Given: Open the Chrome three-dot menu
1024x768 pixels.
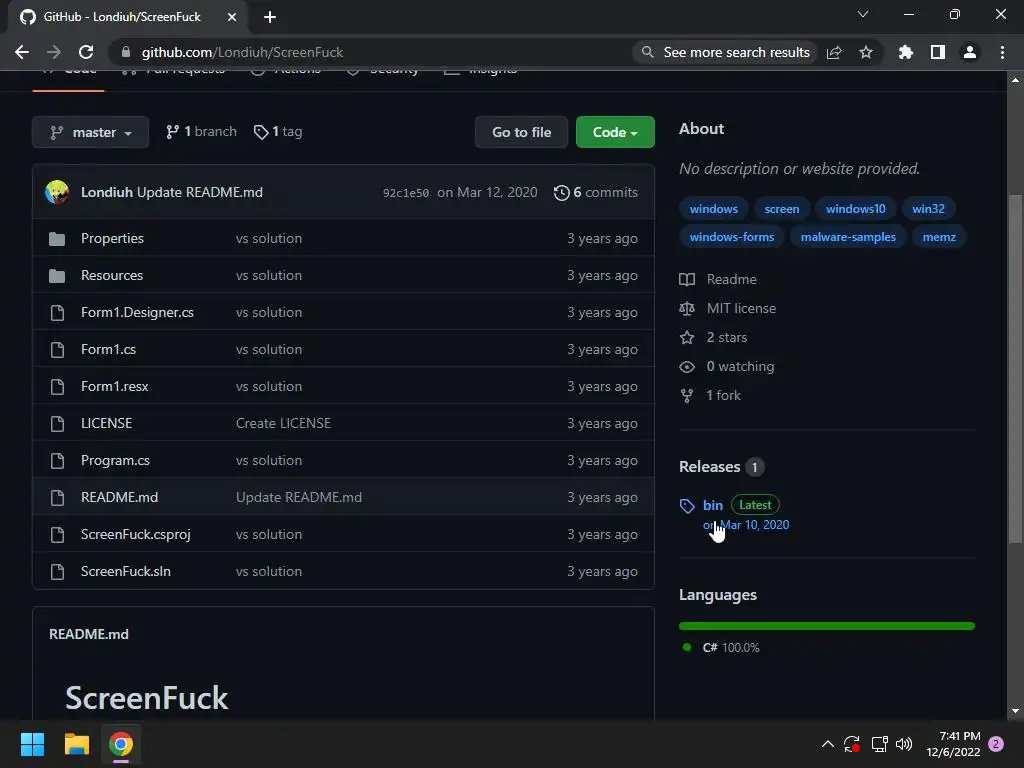Looking at the screenshot, I should 1002,52.
